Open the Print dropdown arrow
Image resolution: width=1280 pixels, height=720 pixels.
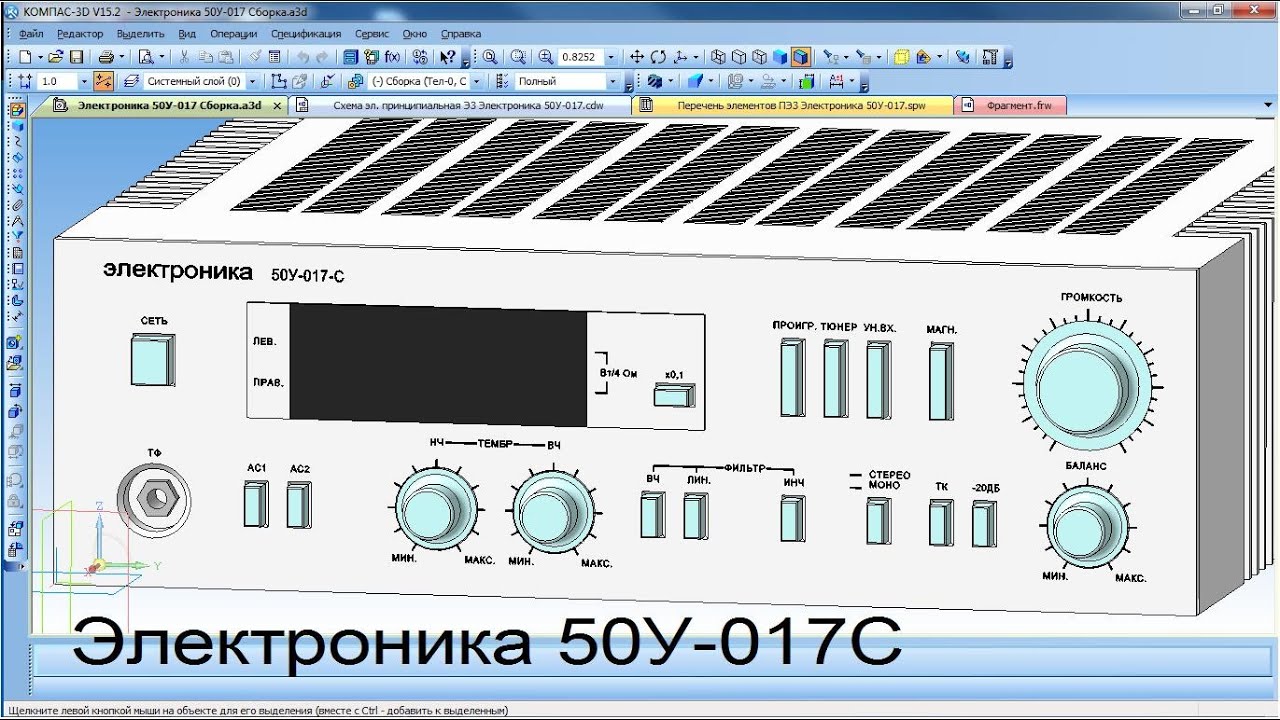click(120, 57)
